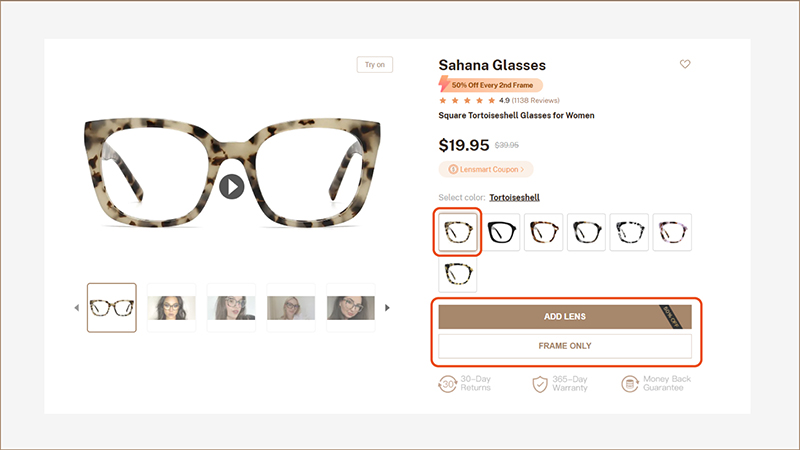Open the Lensmart Coupon dropdown
Viewport: 800px width, 450px height.
pos(486,170)
